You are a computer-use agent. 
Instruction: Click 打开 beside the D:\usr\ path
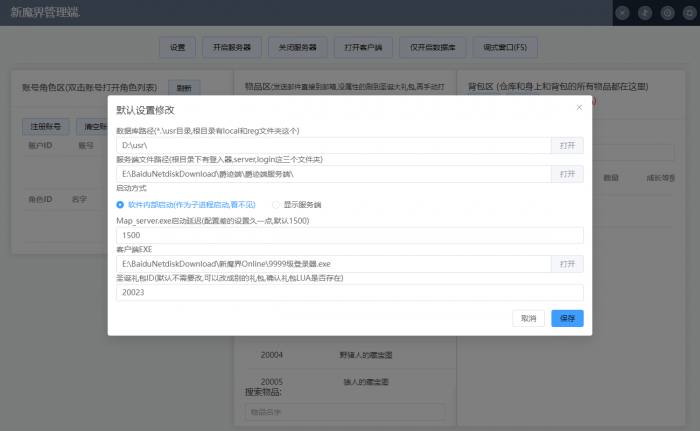tap(567, 146)
